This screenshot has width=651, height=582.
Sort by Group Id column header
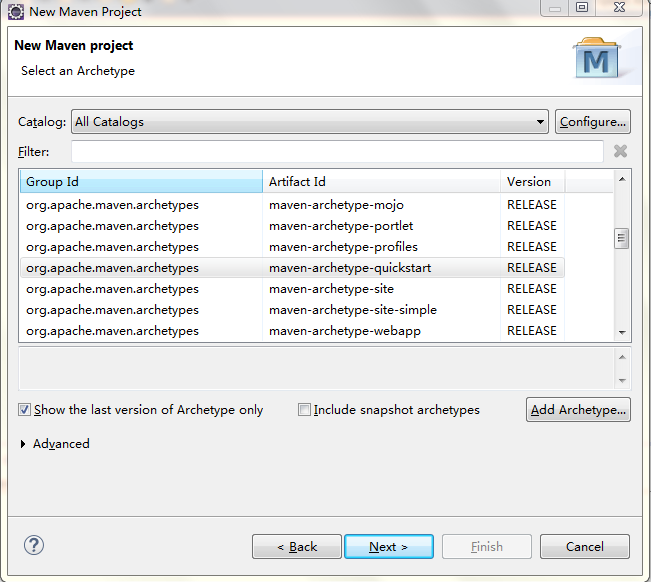coord(141,181)
